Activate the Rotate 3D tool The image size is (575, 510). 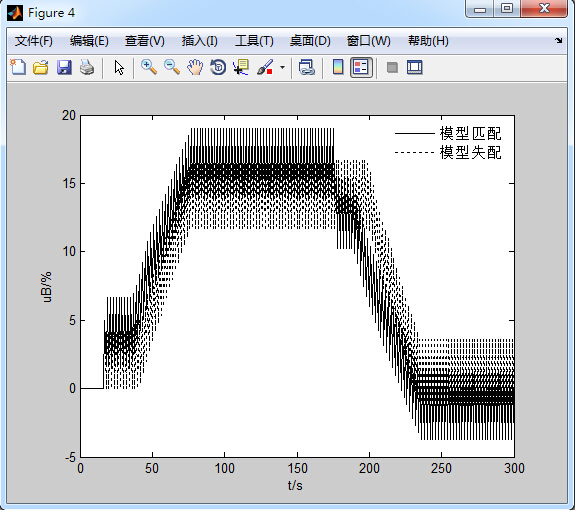point(218,67)
